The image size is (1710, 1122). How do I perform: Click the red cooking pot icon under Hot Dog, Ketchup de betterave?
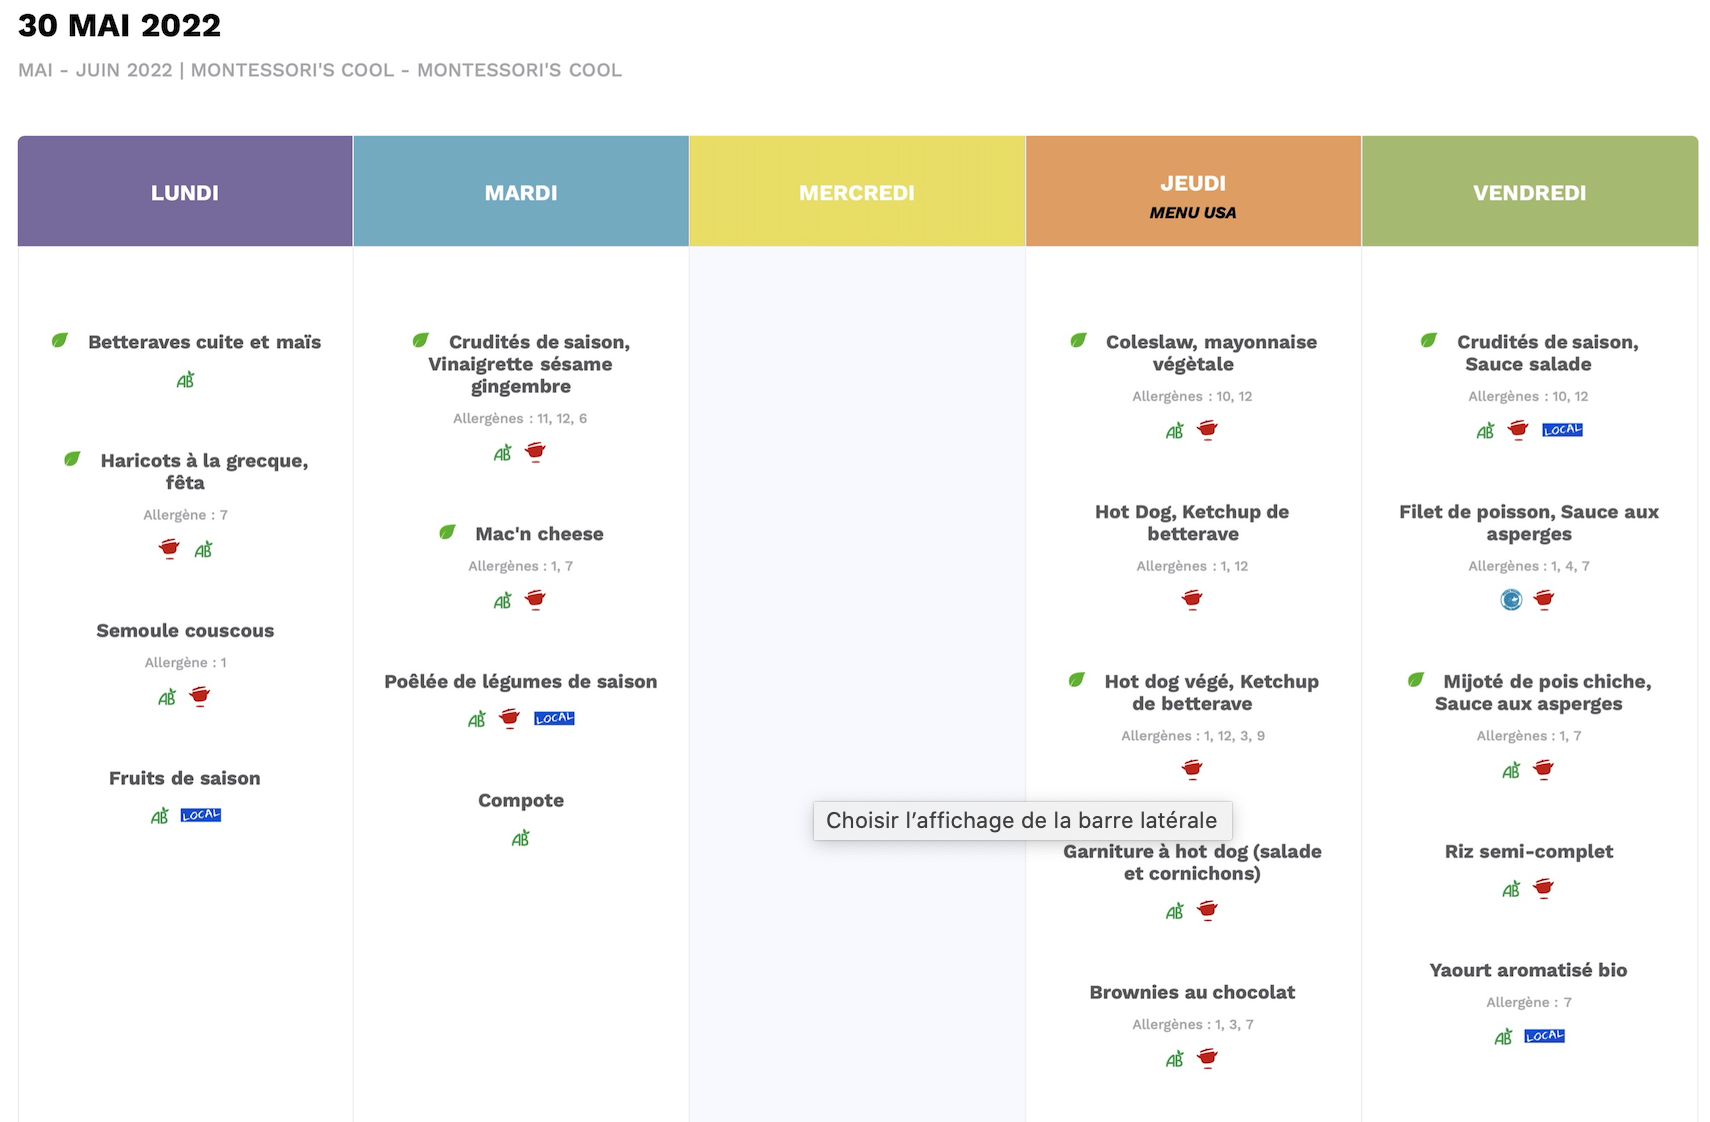tap(1192, 599)
